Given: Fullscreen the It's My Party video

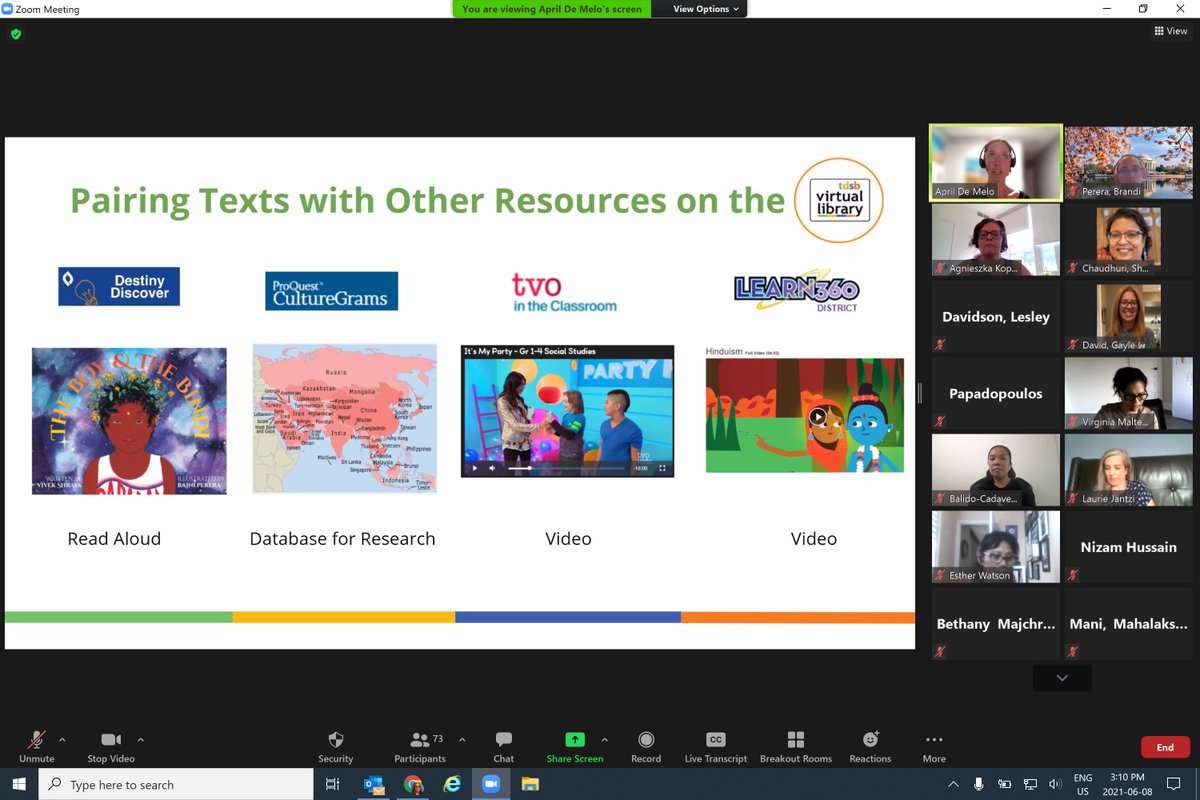Looking at the screenshot, I should pyautogui.click(x=662, y=468).
